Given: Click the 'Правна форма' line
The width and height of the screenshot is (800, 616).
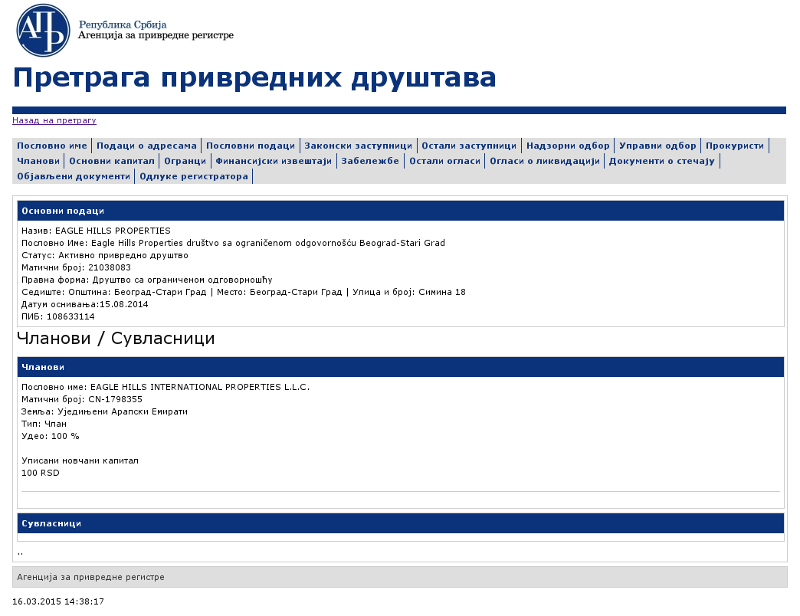Looking at the screenshot, I should tap(147, 280).
